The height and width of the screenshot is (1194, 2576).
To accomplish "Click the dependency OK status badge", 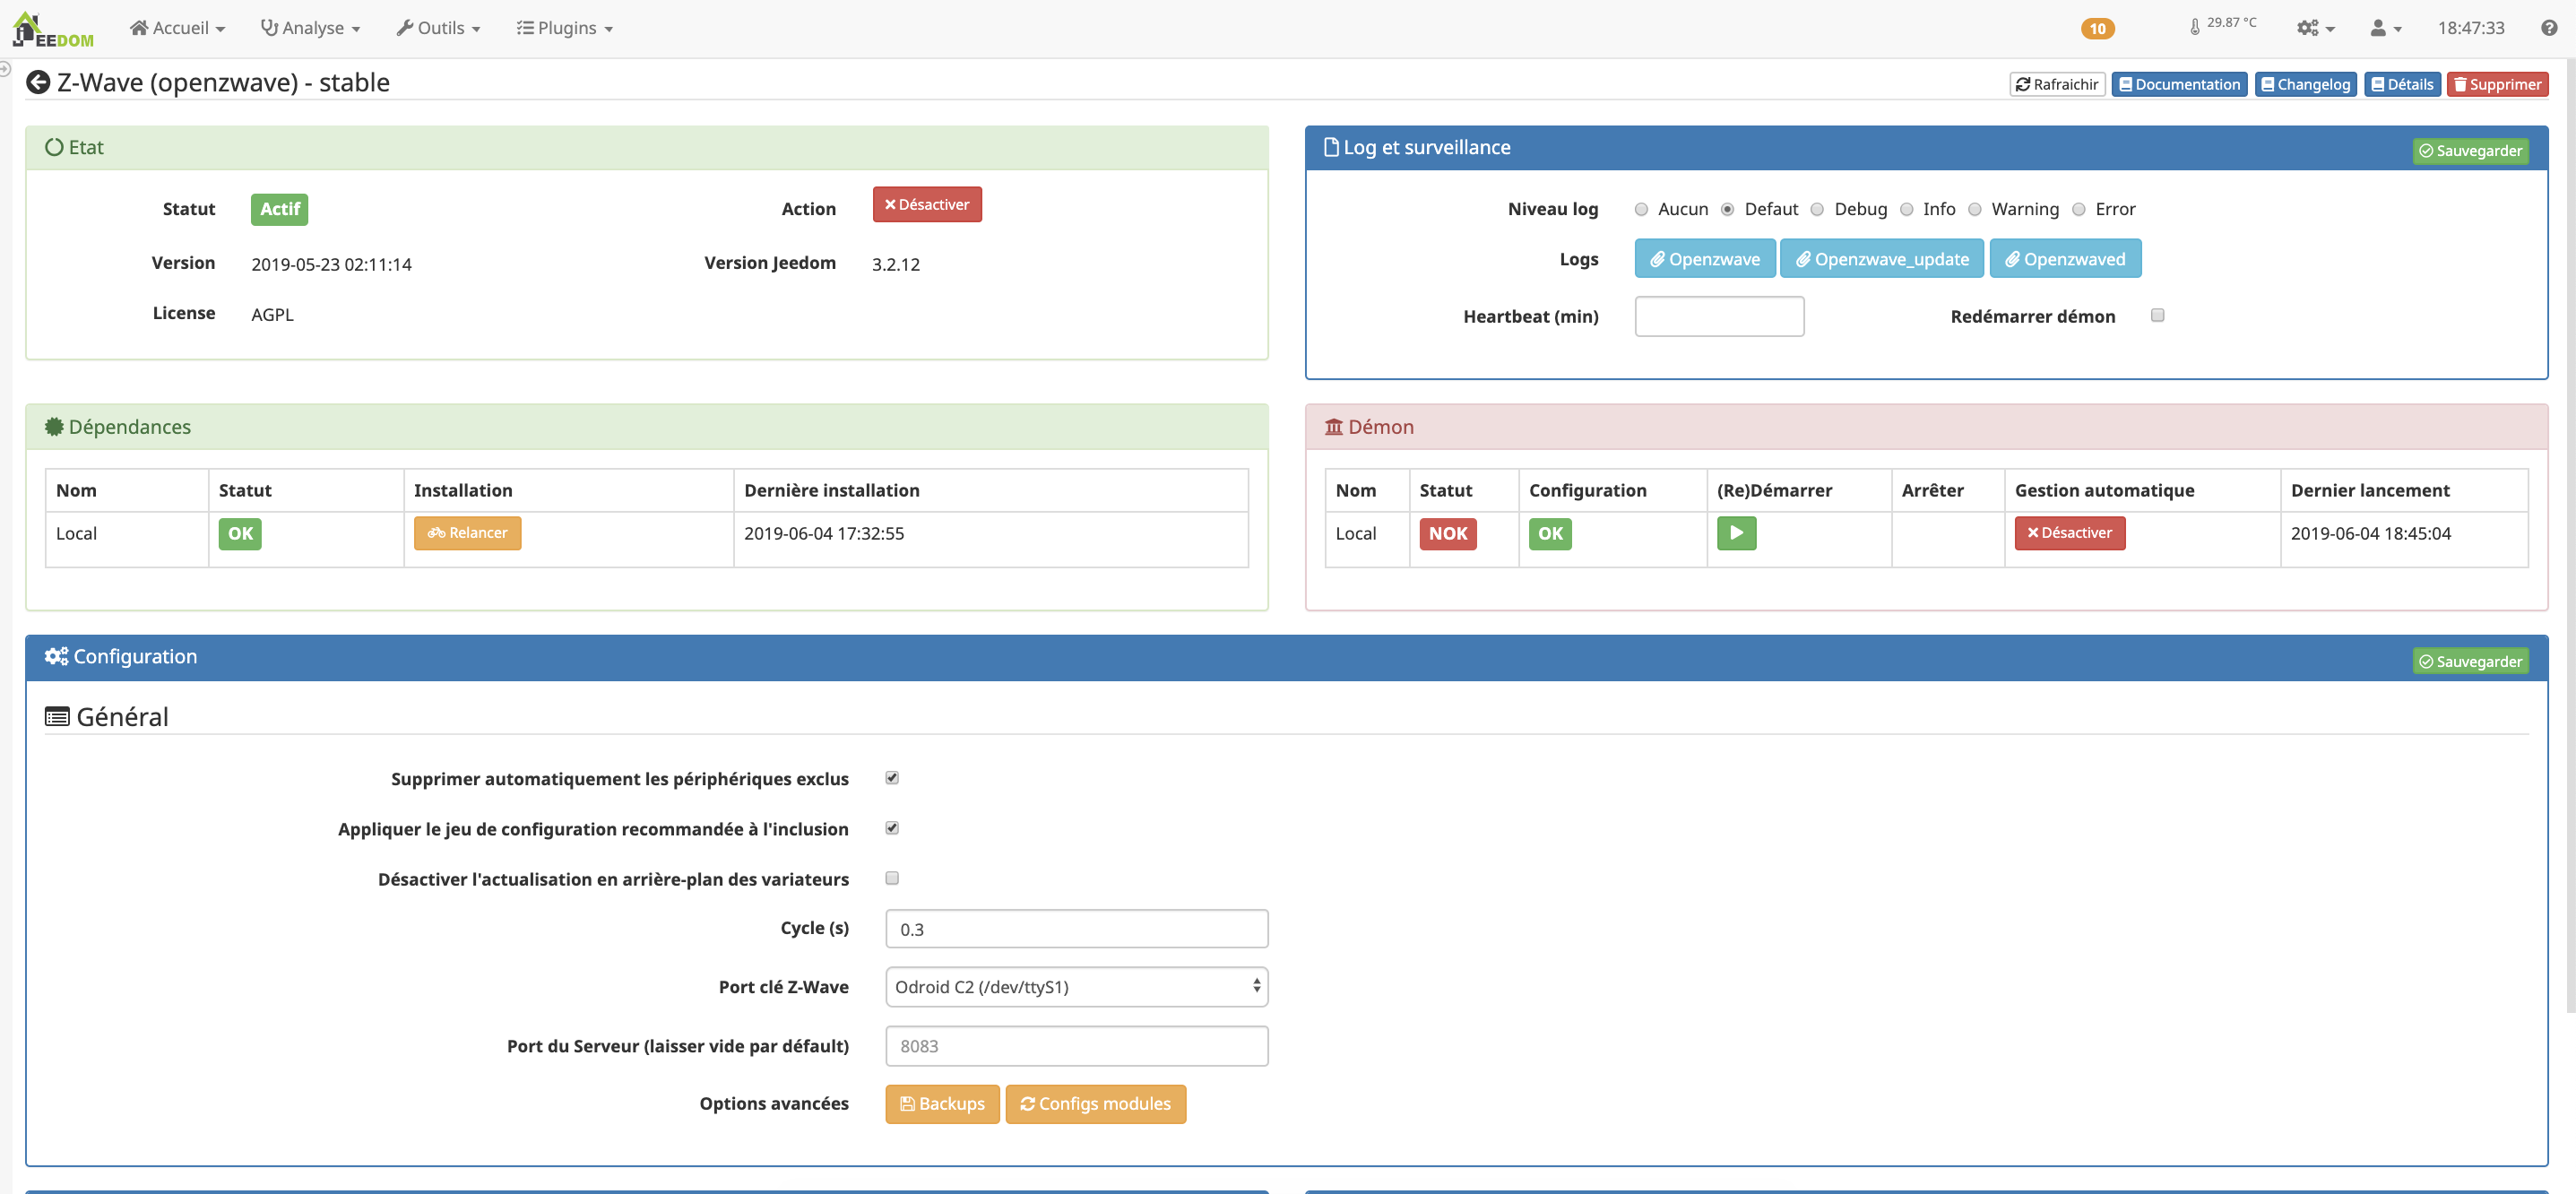I will pyautogui.click(x=240, y=534).
